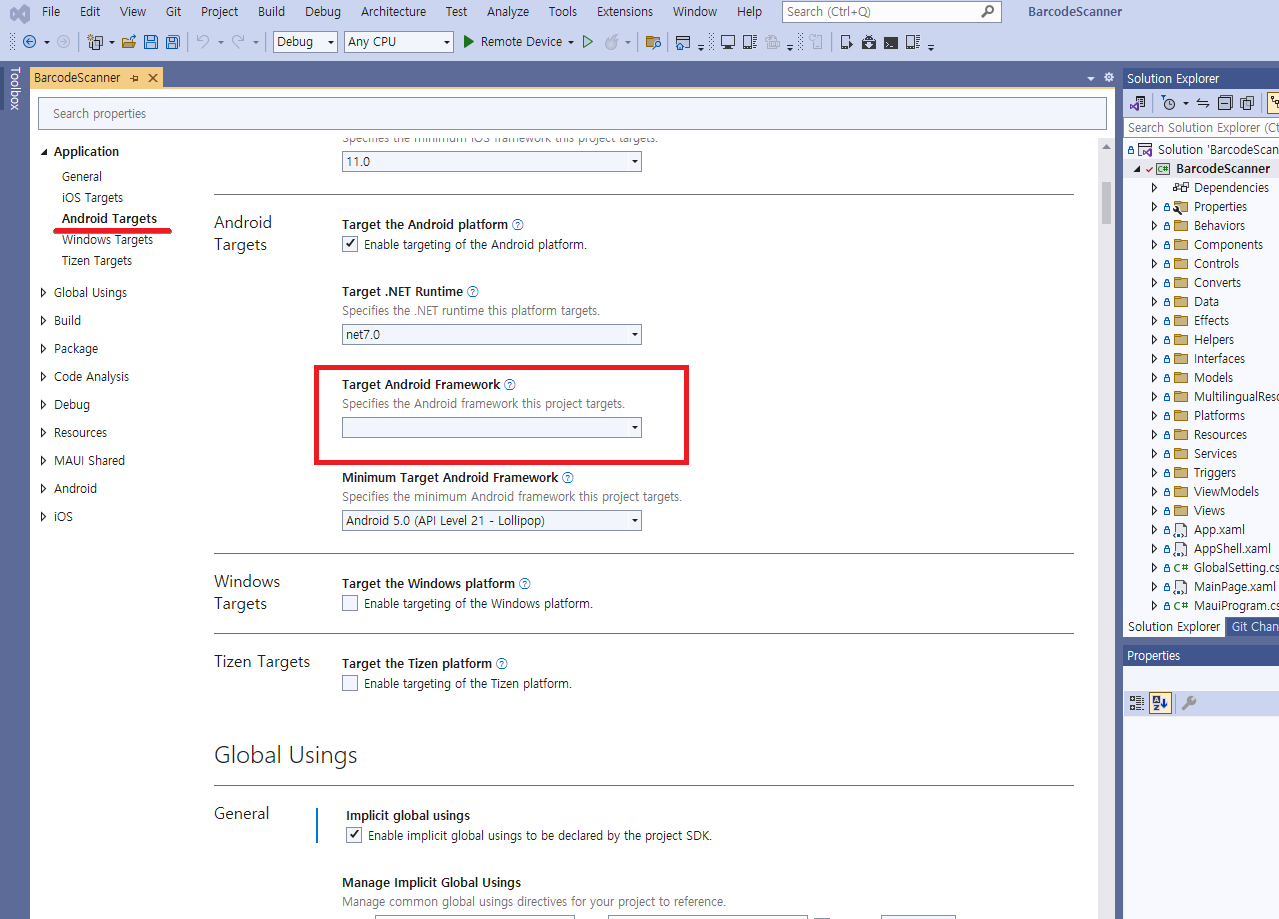Open the Extensions menu
This screenshot has height=919, width=1279.
click(625, 12)
